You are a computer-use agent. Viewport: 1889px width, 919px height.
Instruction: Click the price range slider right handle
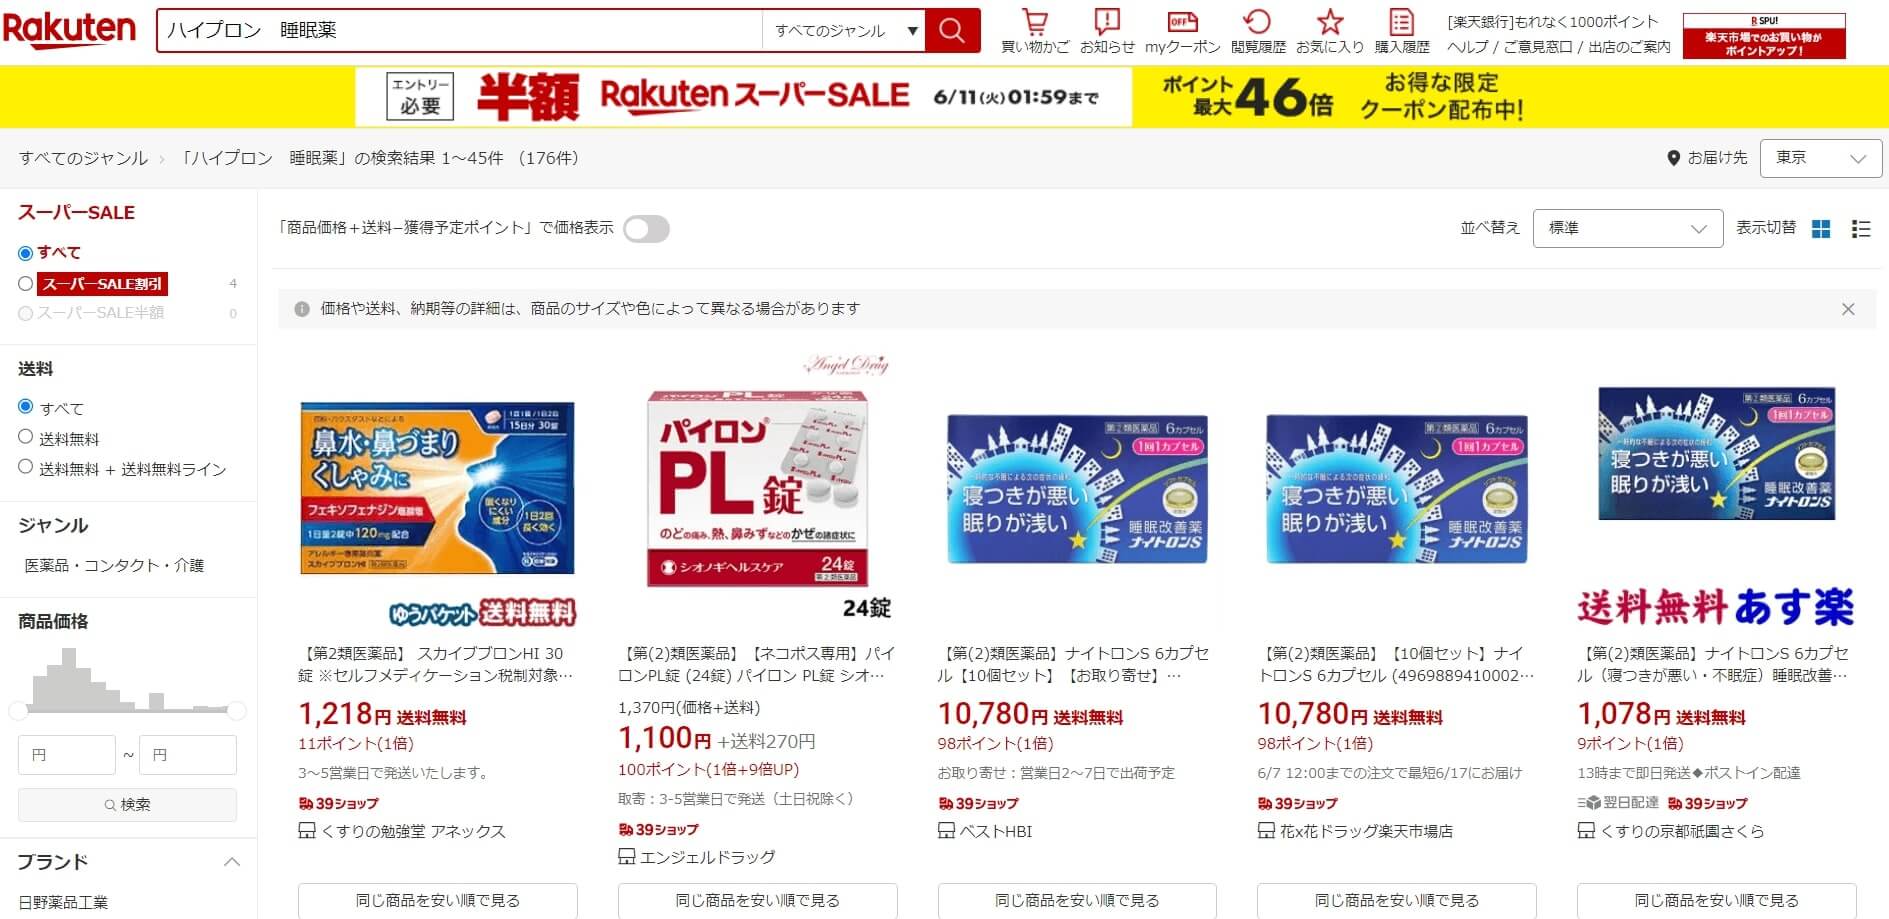pyautogui.click(x=236, y=711)
